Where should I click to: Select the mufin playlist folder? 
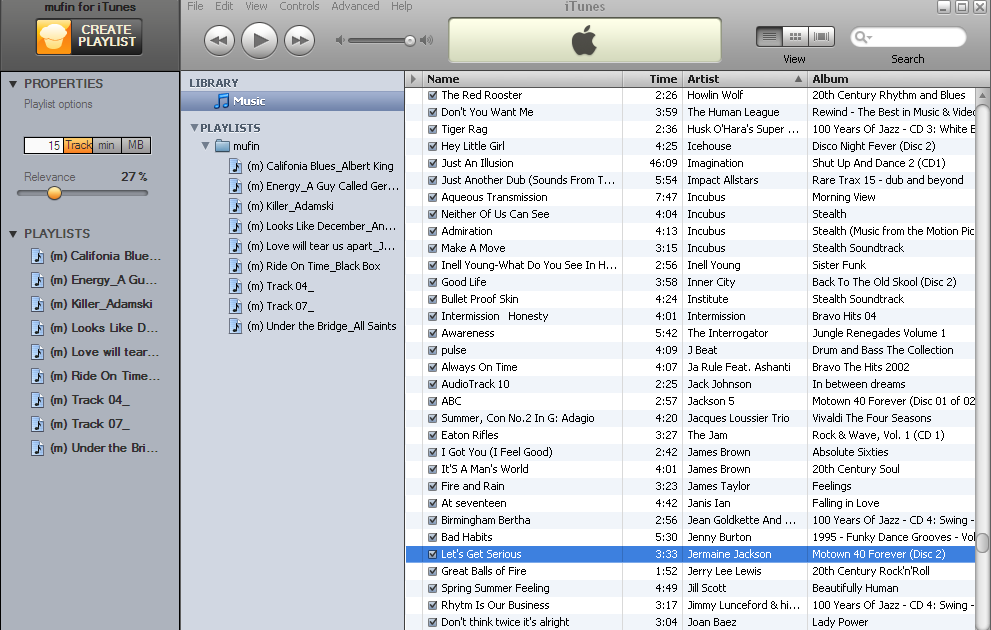237,146
